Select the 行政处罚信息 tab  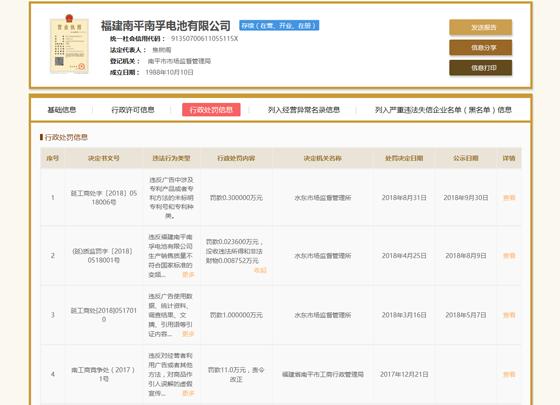point(211,110)
